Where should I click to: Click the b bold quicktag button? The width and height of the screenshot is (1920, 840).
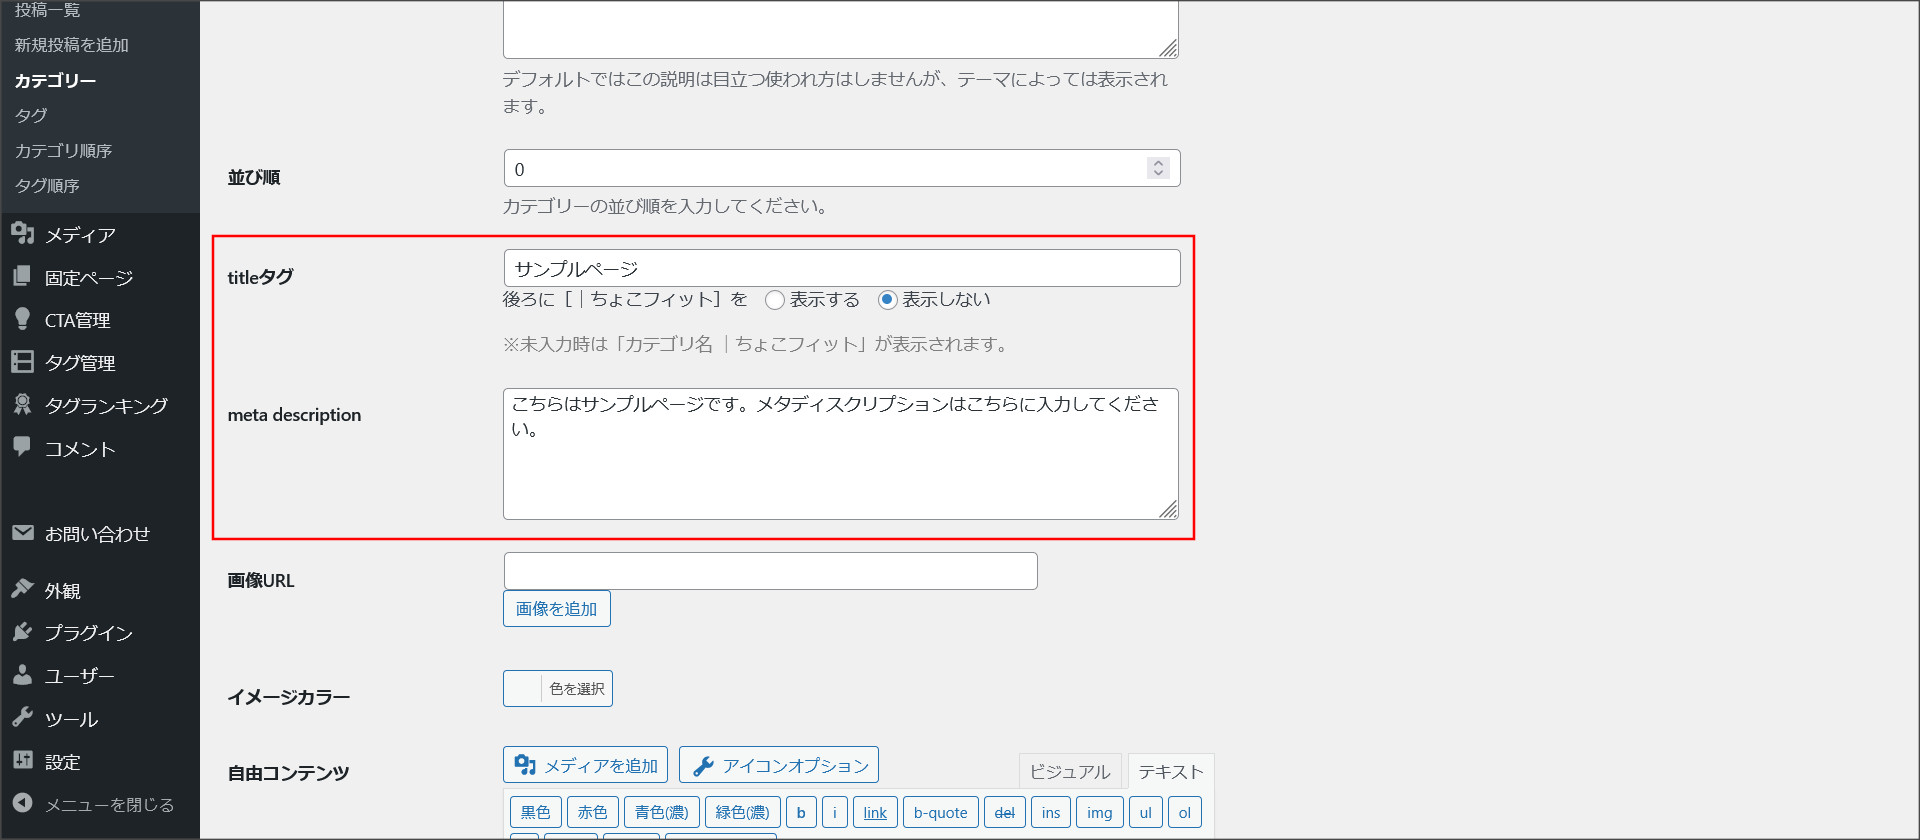[x=801, y=812]
